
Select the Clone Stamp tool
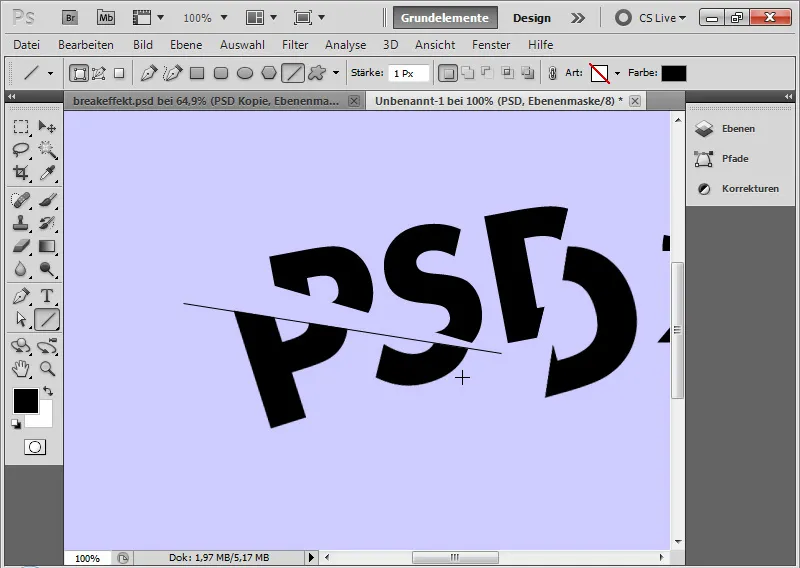[21, 223]
